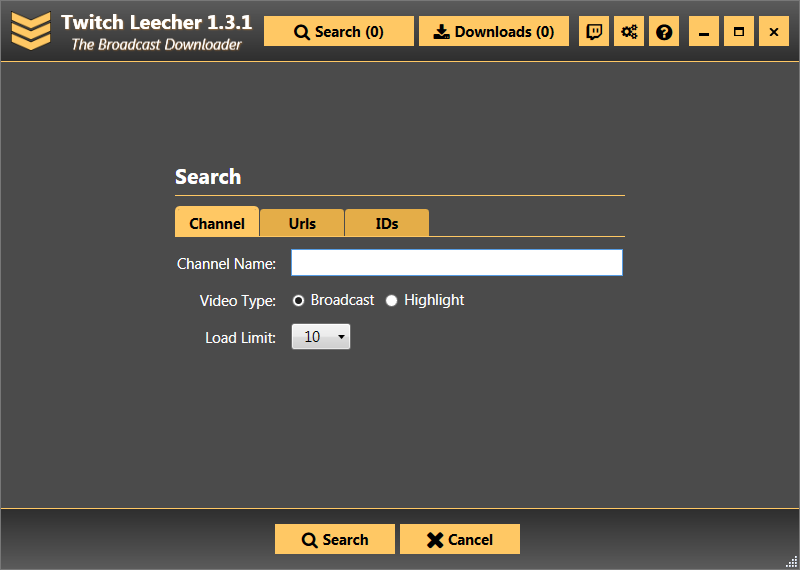The width and height of the screenshot is (800, 570).
Task: Open the help question-mark icon
Action: (x=664, y=32)
